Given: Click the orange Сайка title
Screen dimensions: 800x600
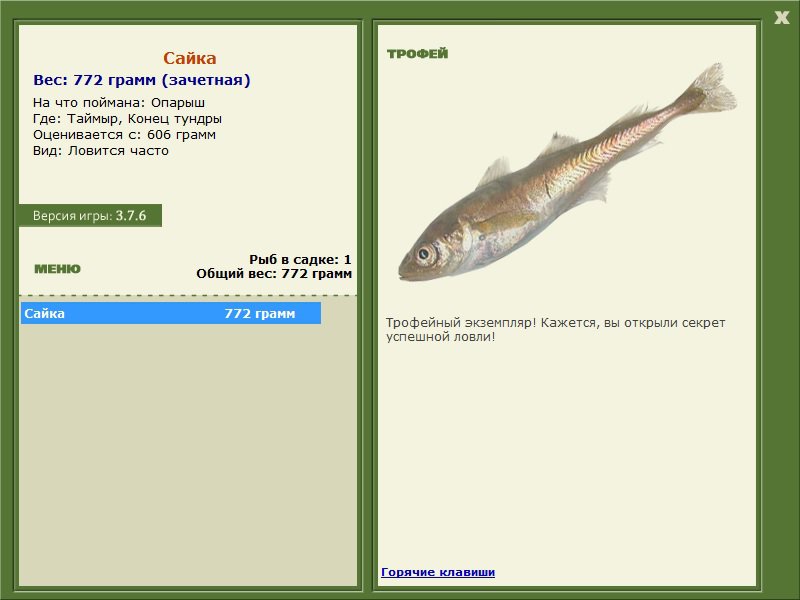Looking at the screenshot, I should [x=189, y=58].
